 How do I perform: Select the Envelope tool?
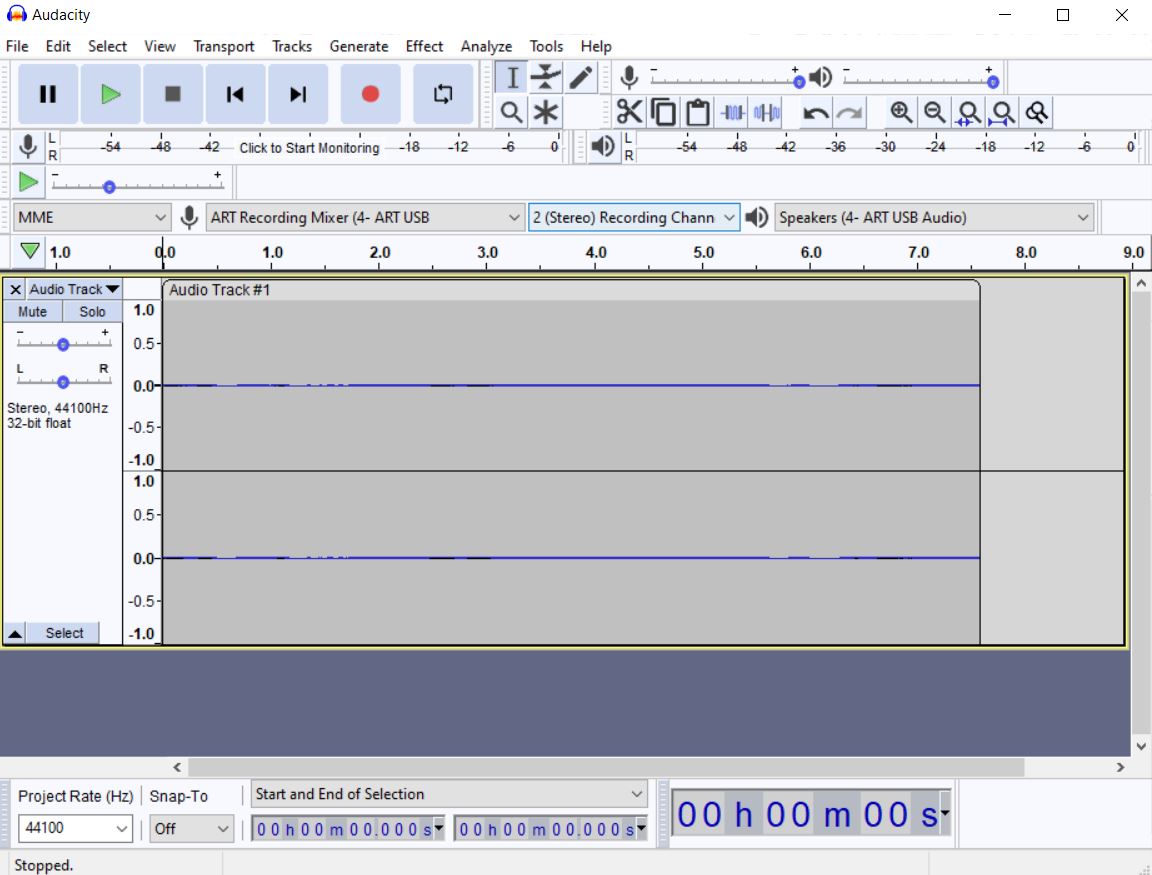(x=546, y=77)
